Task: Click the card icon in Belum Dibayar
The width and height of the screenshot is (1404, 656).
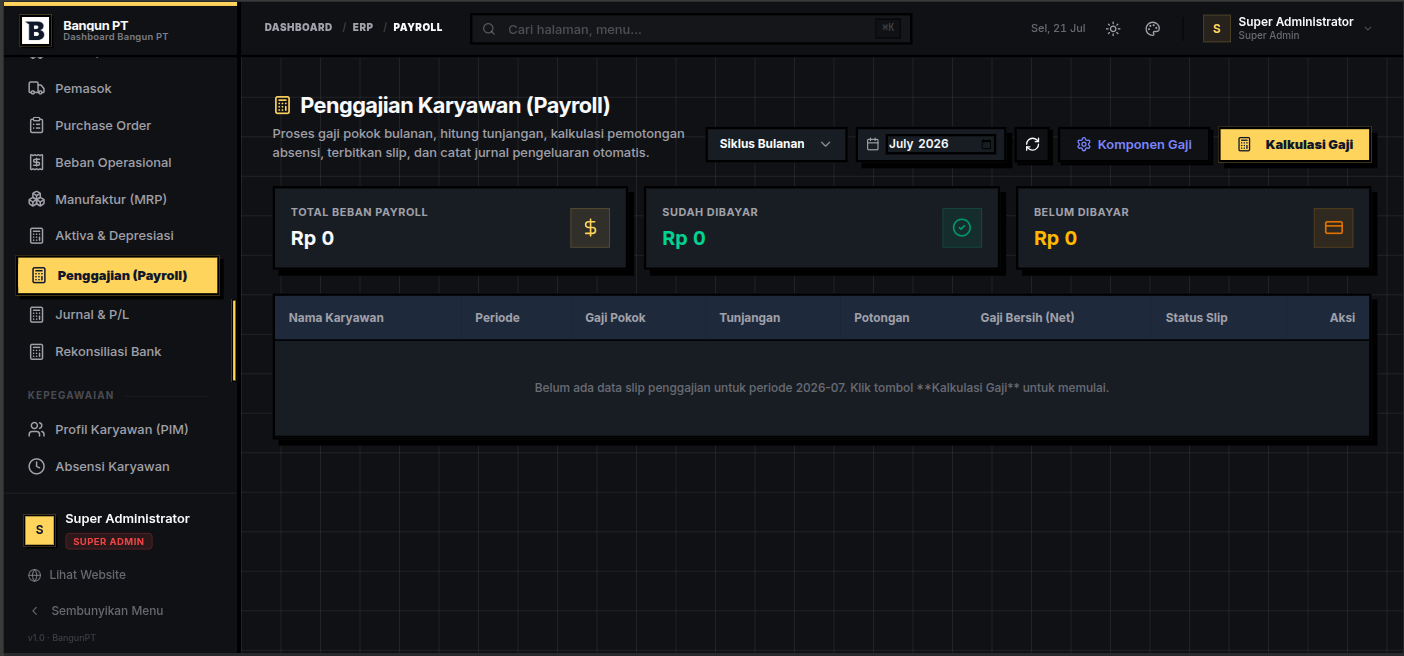Action: coord(1333,228)
